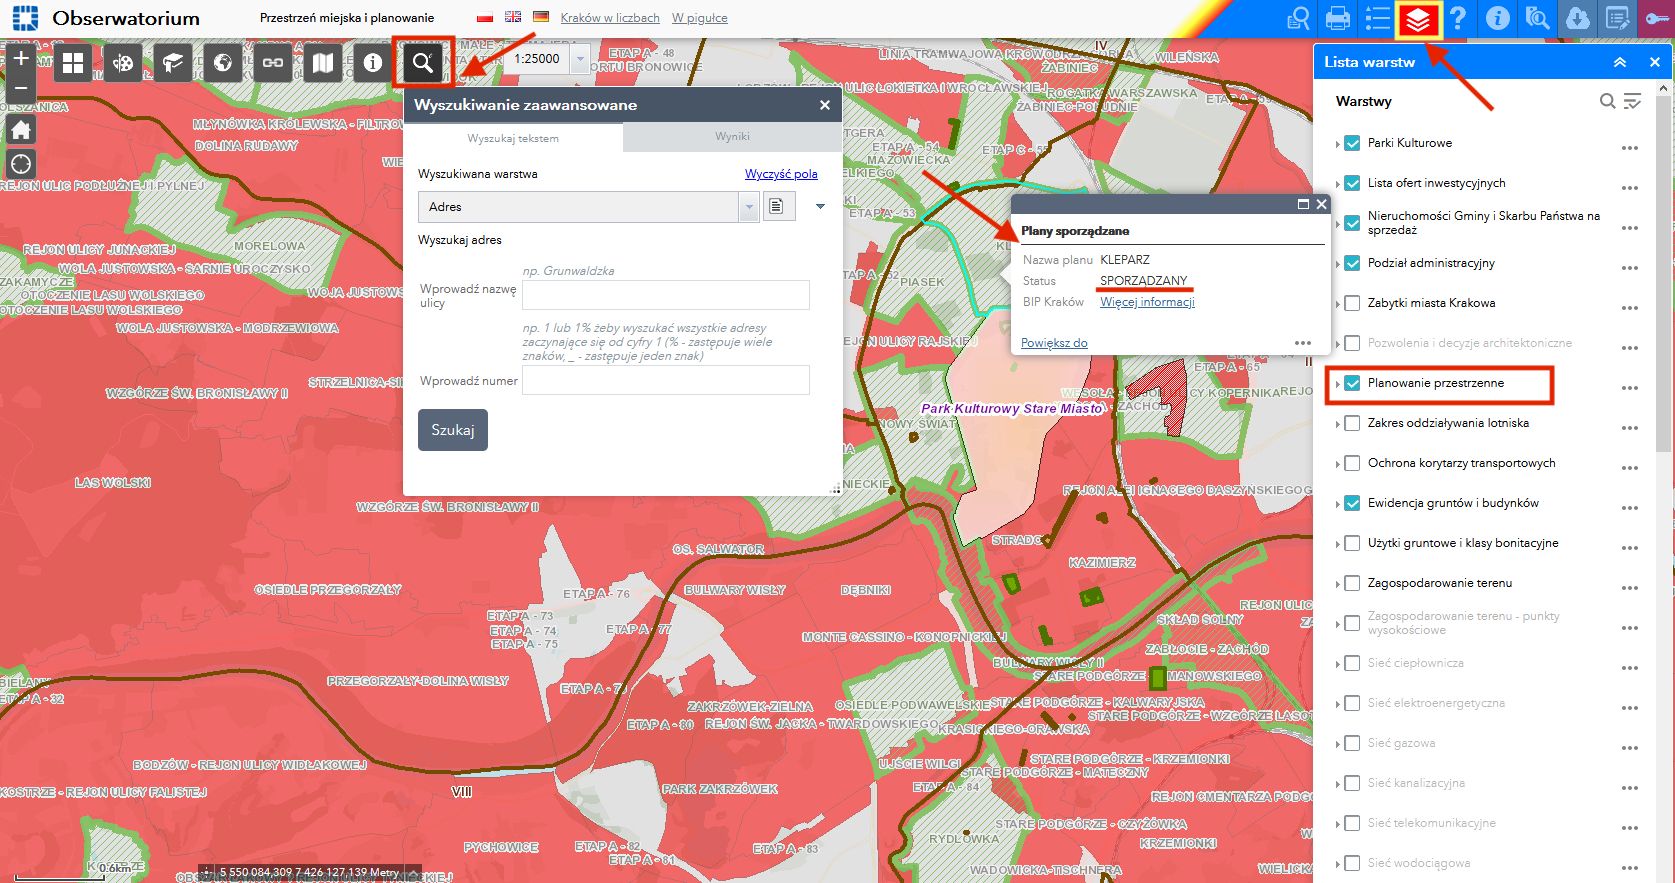The image size is (1675, 883).
Task: Open the map scale 1:25000 dropdown
Action: pos(580,59)
